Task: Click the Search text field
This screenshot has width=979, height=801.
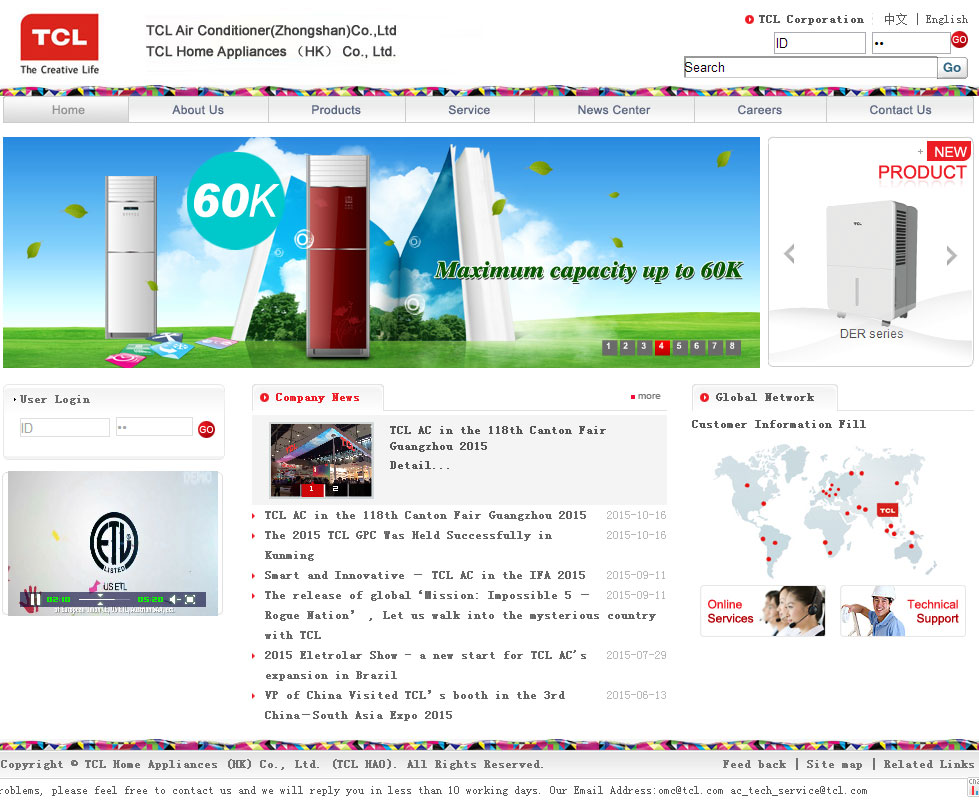Action: pos(809,68)
